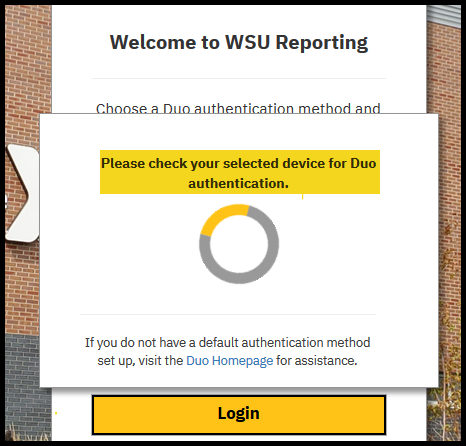Image resolution: width=466 pixels, height=446 pixels.
Task: Click the 'Please check your selected device' line
Action: tap(239, 164)
